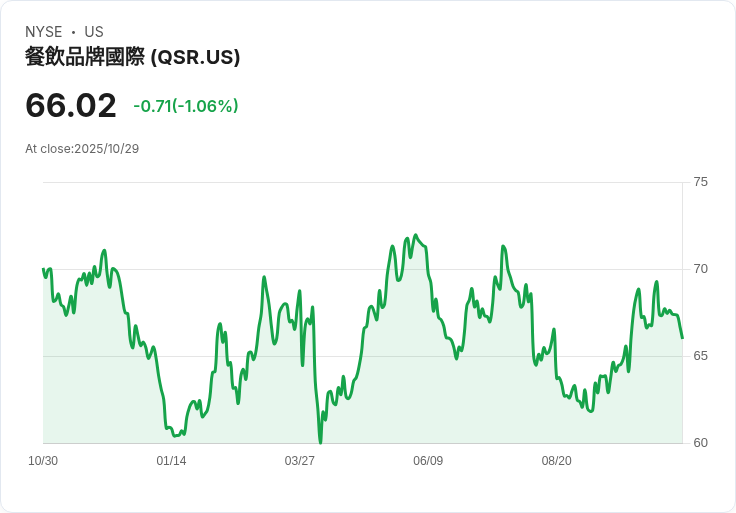Click the 60 price axis label
This screenshot has width=736, height=513.
(700, 443)
